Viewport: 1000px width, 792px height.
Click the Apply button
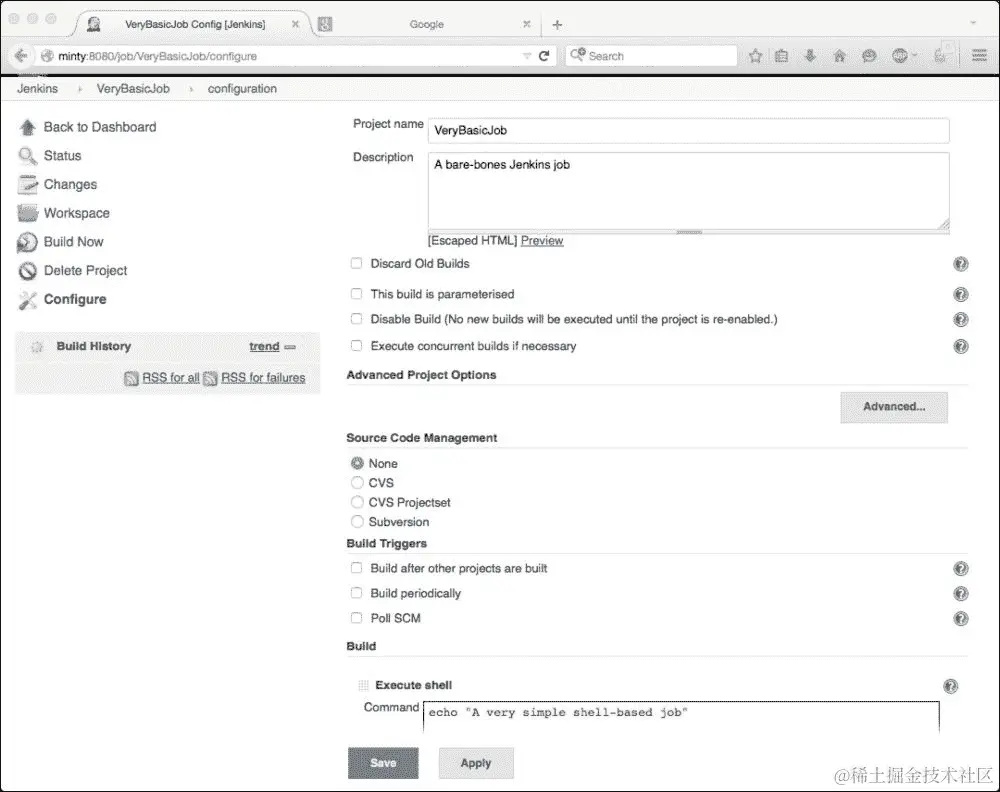pos(476,763)
